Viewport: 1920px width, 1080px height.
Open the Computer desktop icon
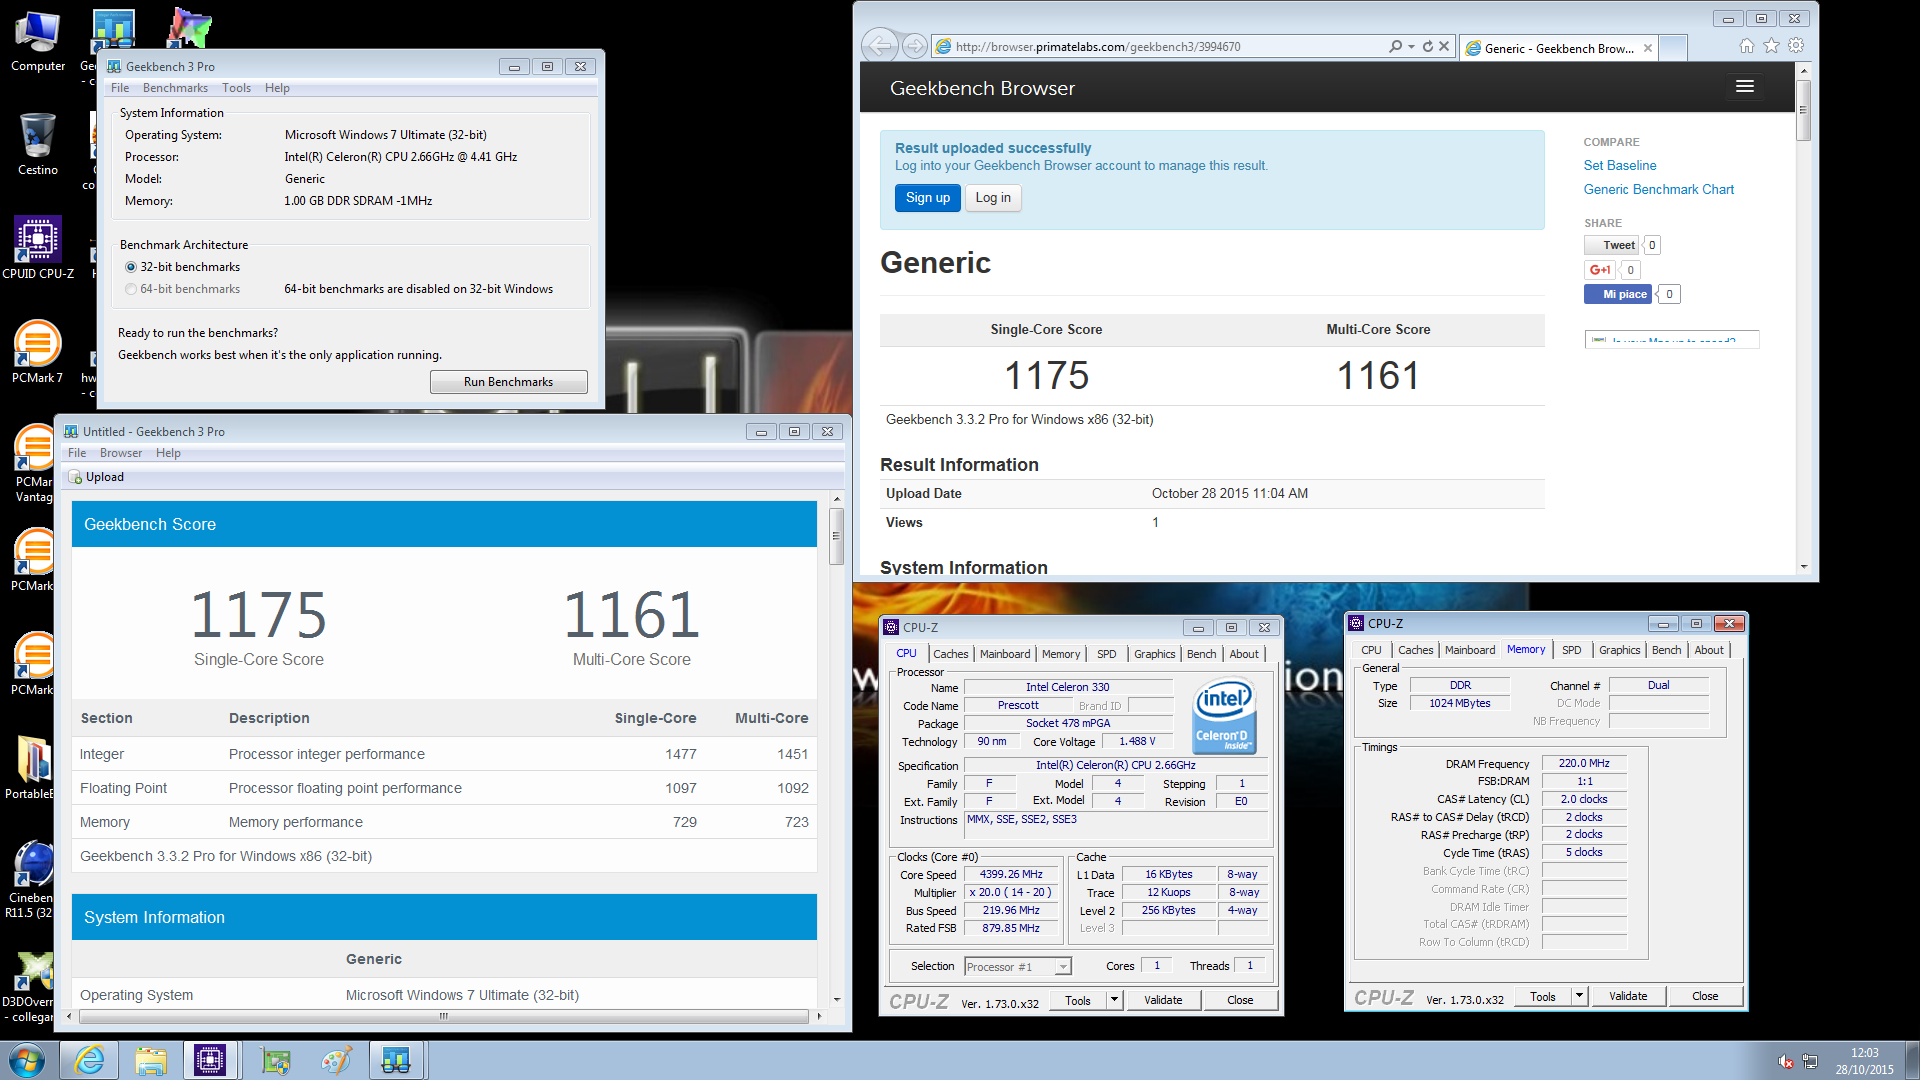(x=38, y=40)
